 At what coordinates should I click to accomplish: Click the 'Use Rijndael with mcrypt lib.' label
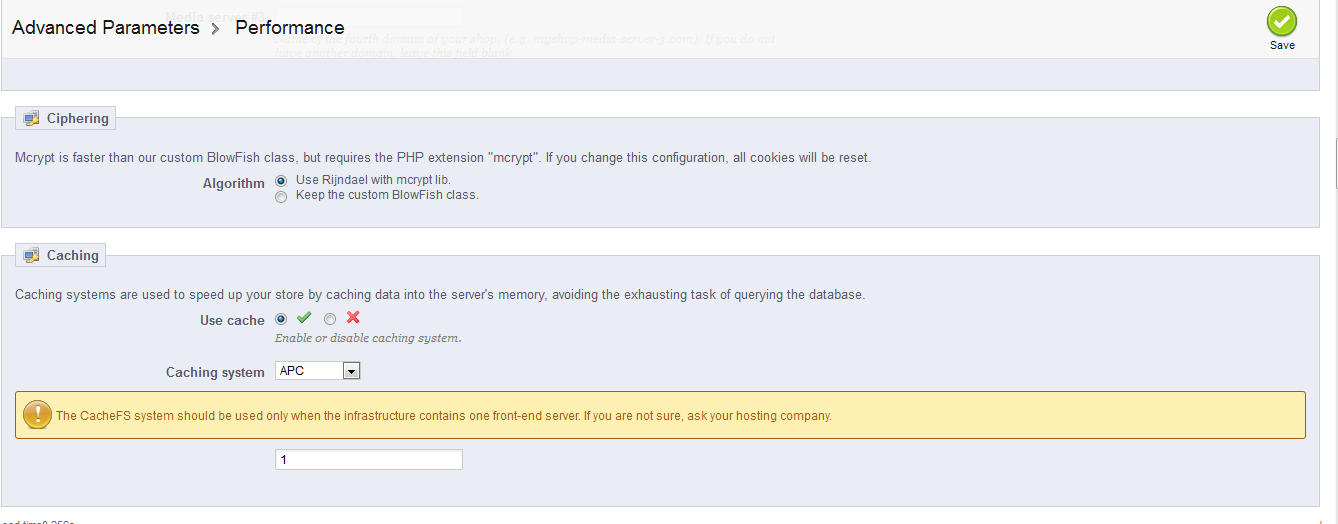tap(374, 180)
